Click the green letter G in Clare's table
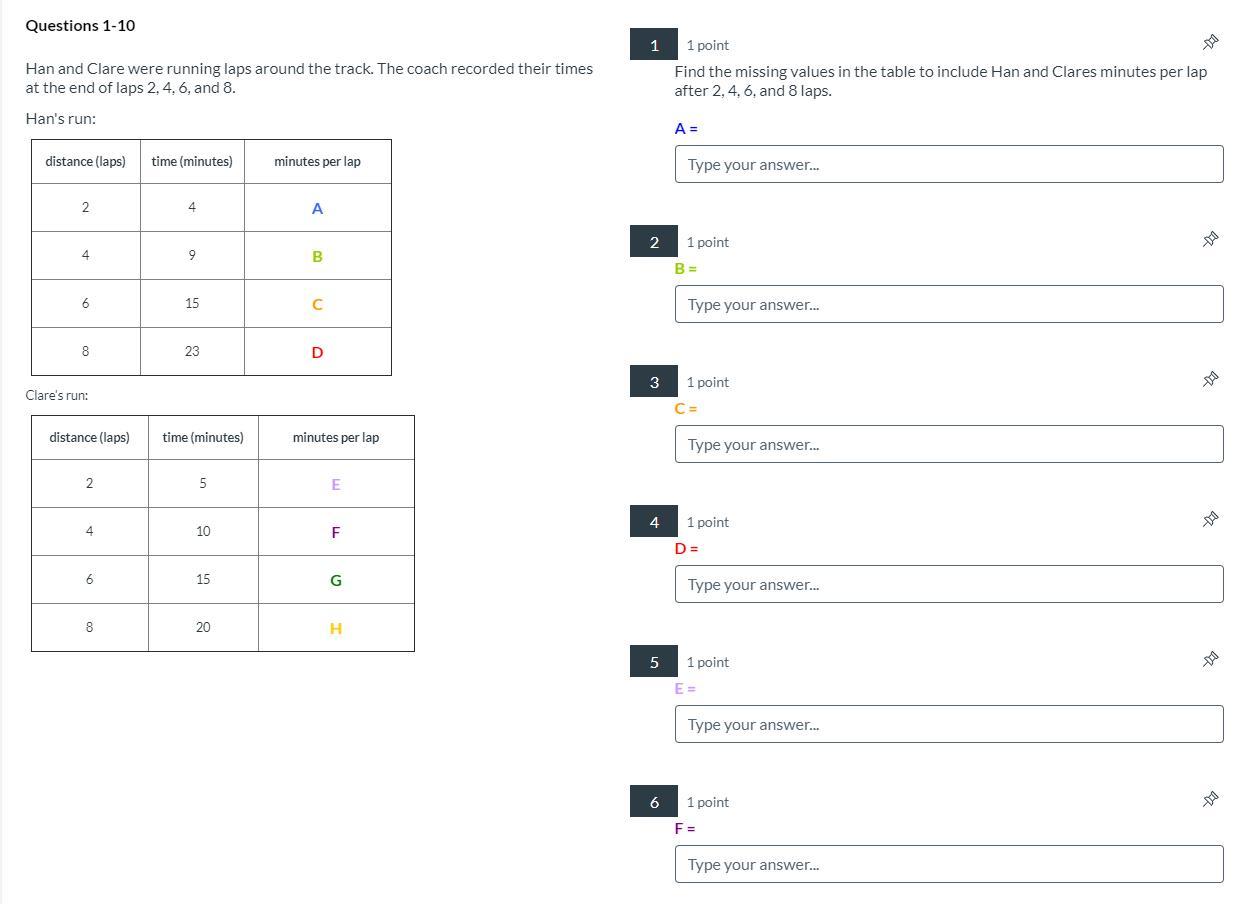Viewport: 1234px width, 904px height. click(x=336, y=580)
